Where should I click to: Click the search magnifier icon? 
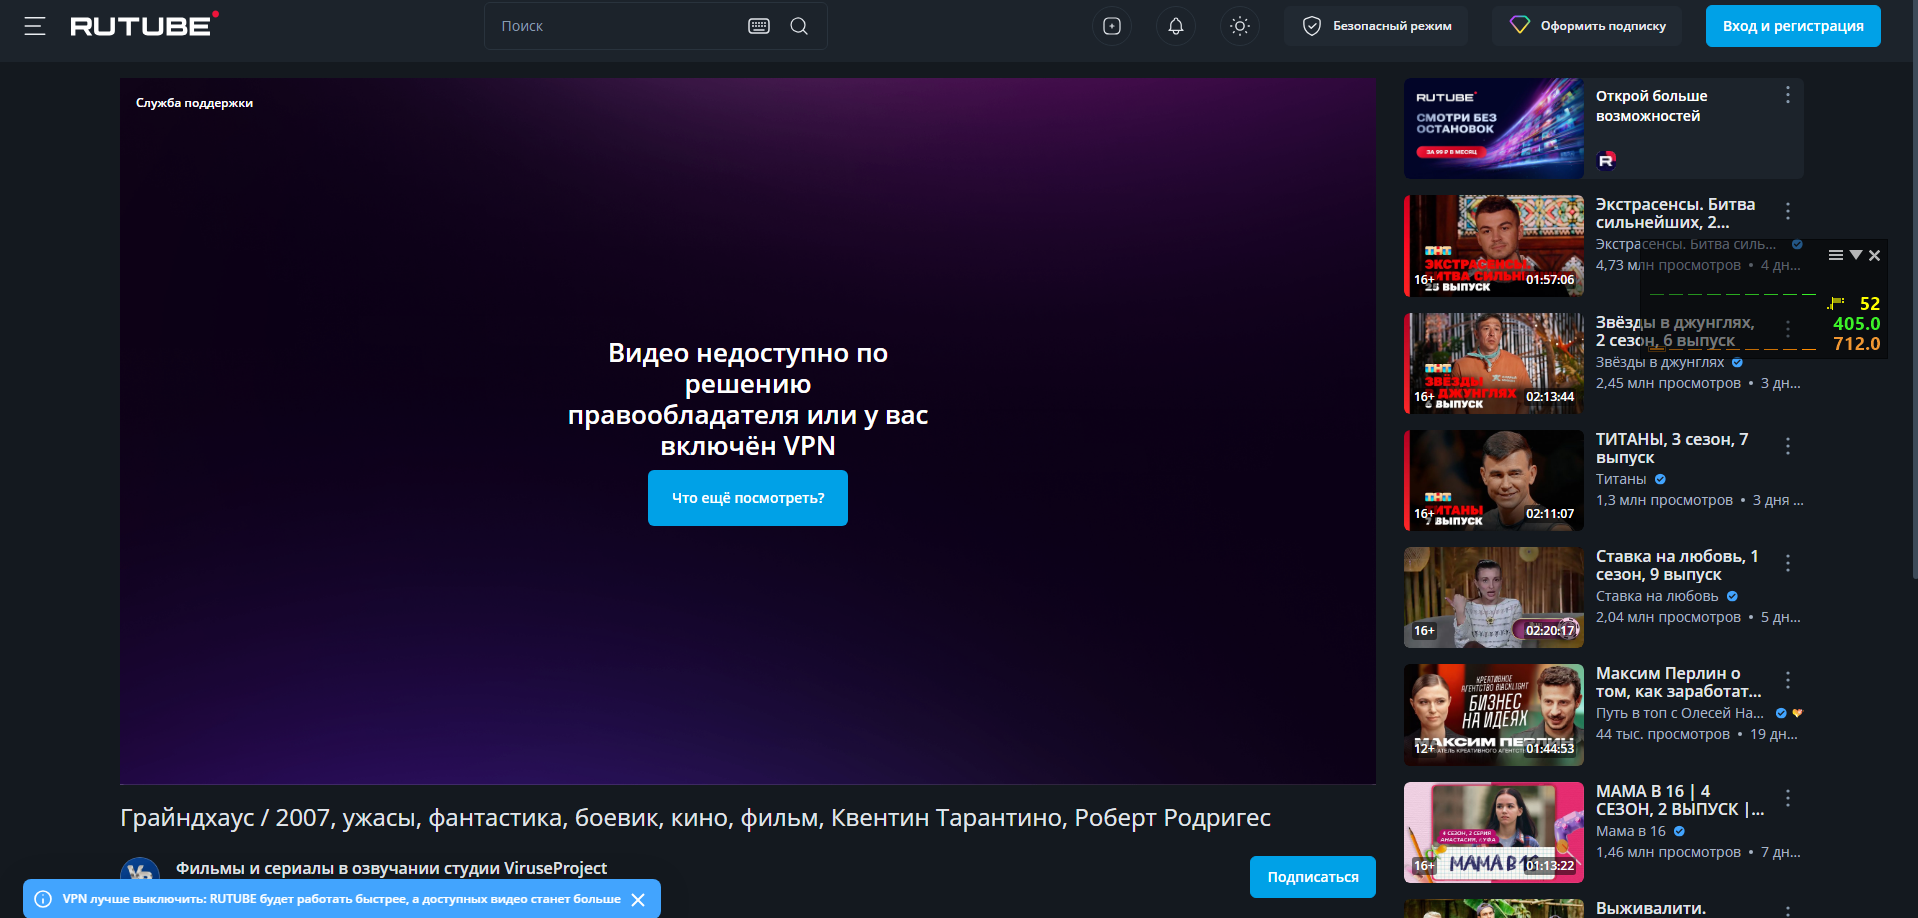coord(799,26)
